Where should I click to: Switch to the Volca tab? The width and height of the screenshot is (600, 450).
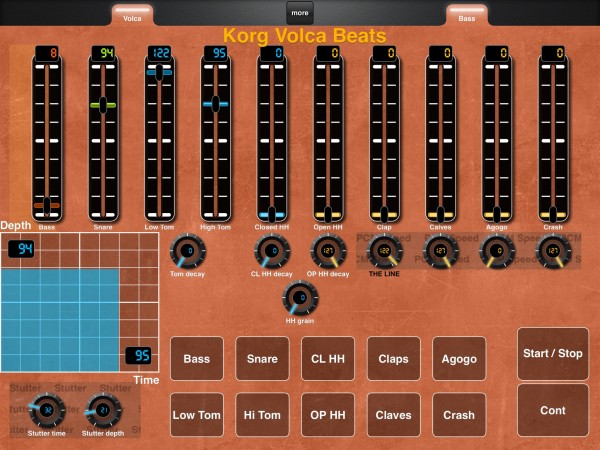point(132,16)
